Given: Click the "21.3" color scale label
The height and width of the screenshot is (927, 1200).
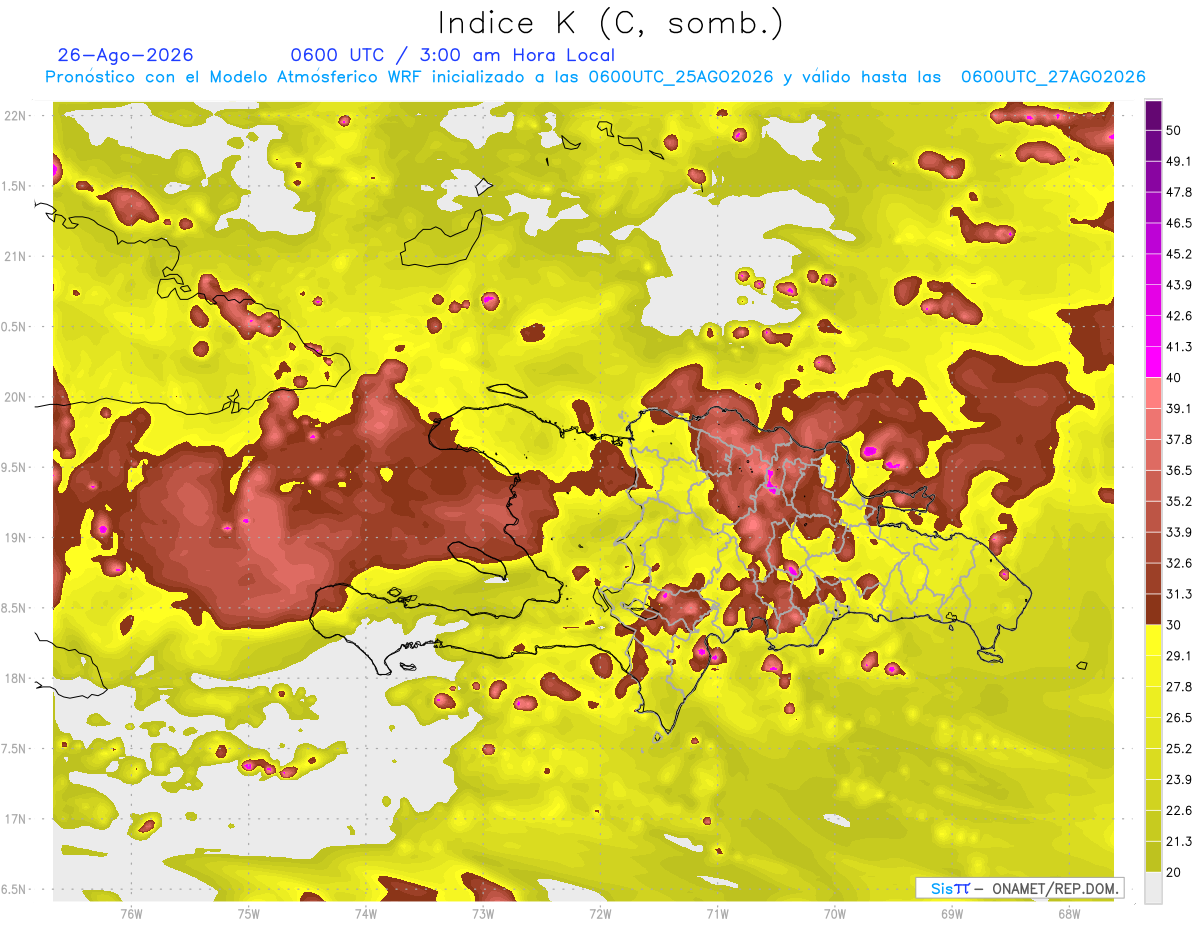Looking at the screenshot, I should pyautogui.click(x=1179, y=841).
